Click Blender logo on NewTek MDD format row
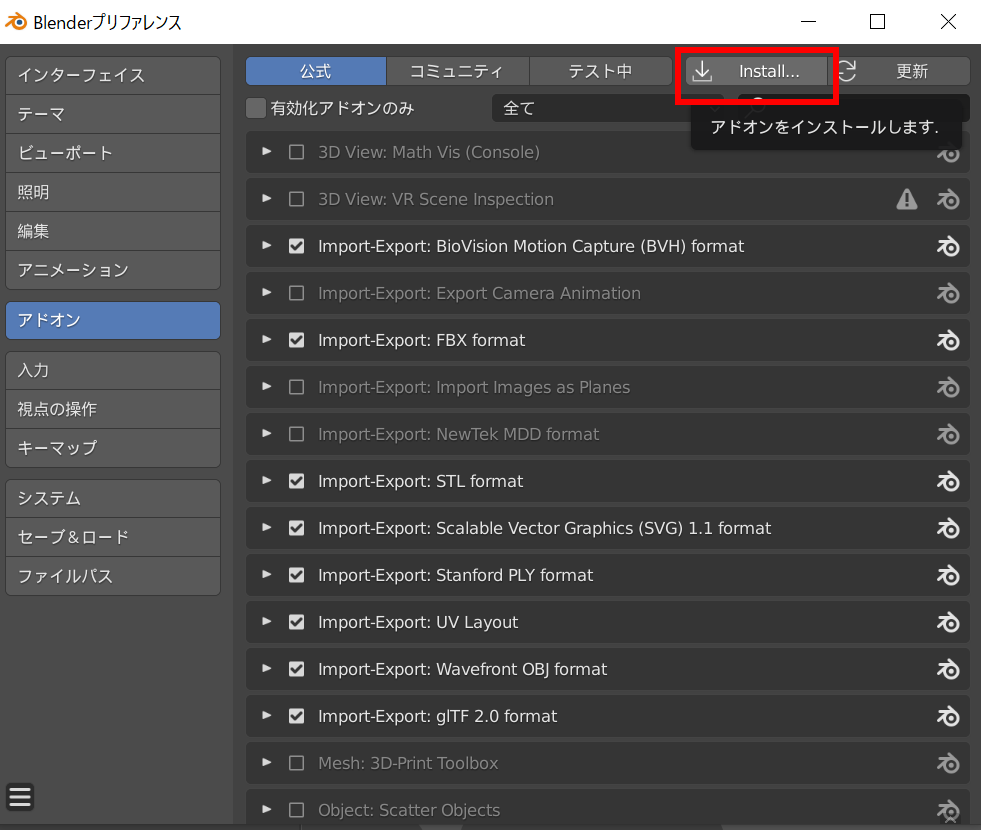Screen dimensions: 981x830 pyautogui.click(x=948, y=434)
